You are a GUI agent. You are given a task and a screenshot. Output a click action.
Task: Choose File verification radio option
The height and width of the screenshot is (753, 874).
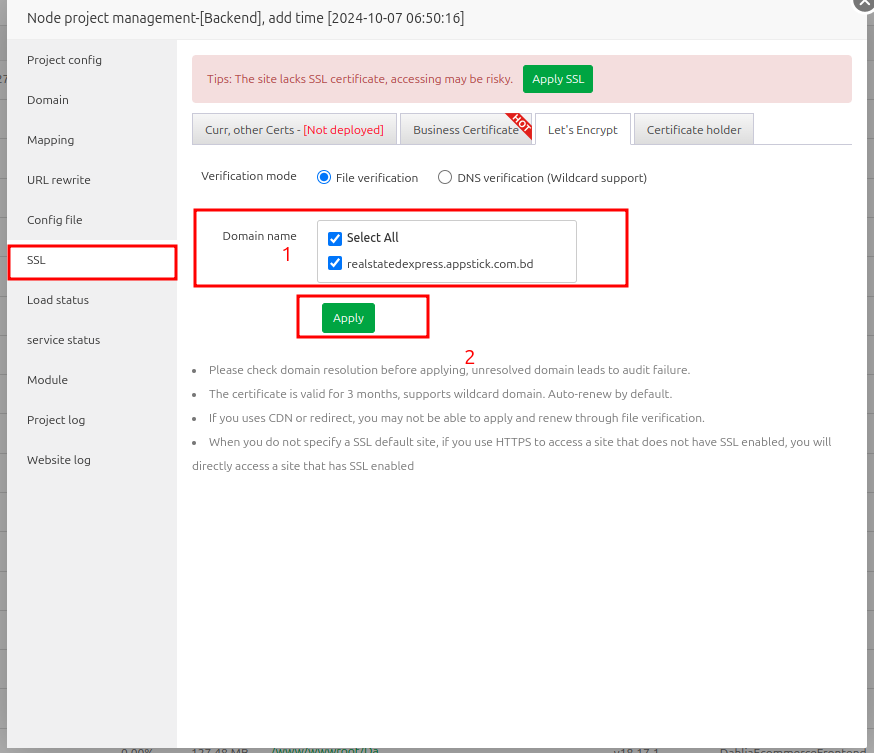pos(324,178)
